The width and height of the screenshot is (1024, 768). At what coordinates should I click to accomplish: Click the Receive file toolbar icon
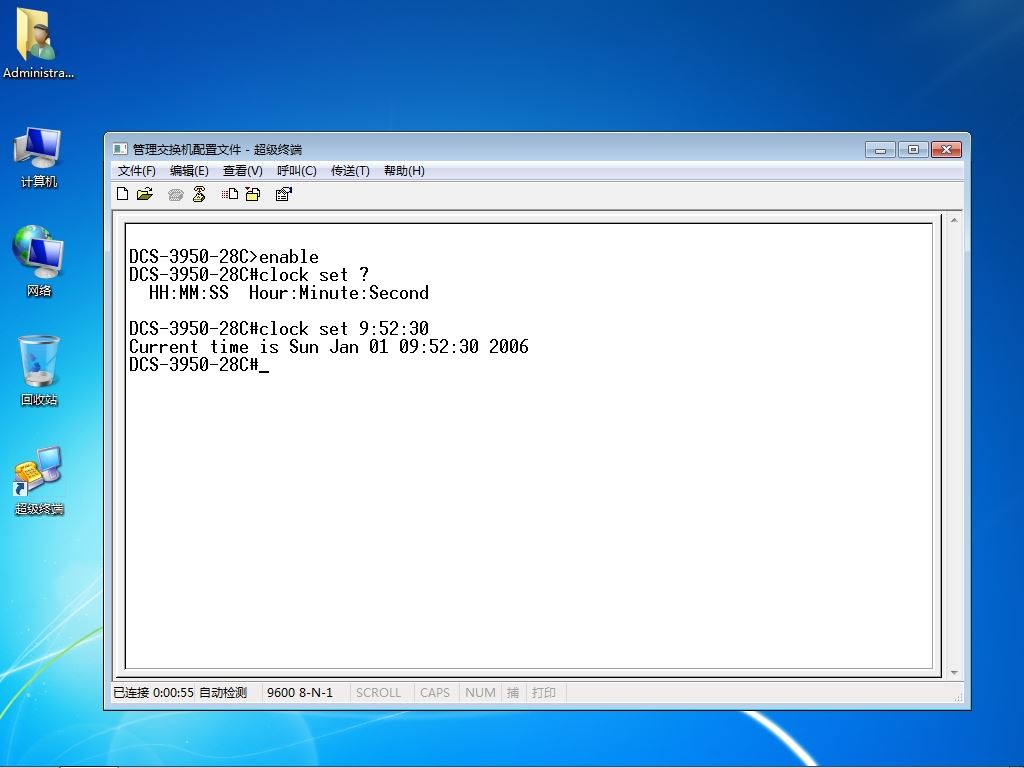(x=253, y=194)
